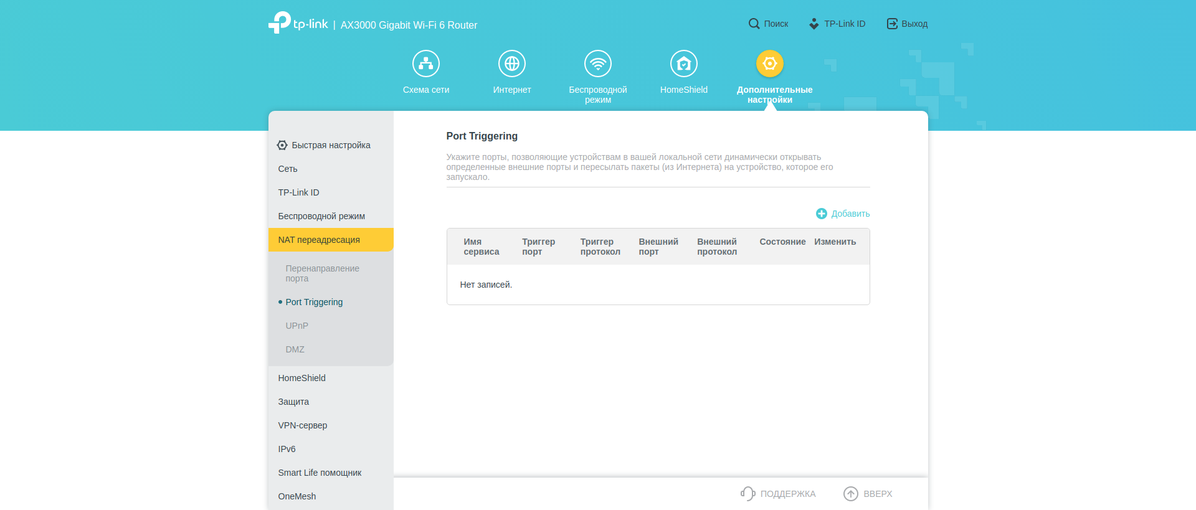Select Перенаправление порта submenu item
Screen dimensions: 1196x510
point(322,273)
